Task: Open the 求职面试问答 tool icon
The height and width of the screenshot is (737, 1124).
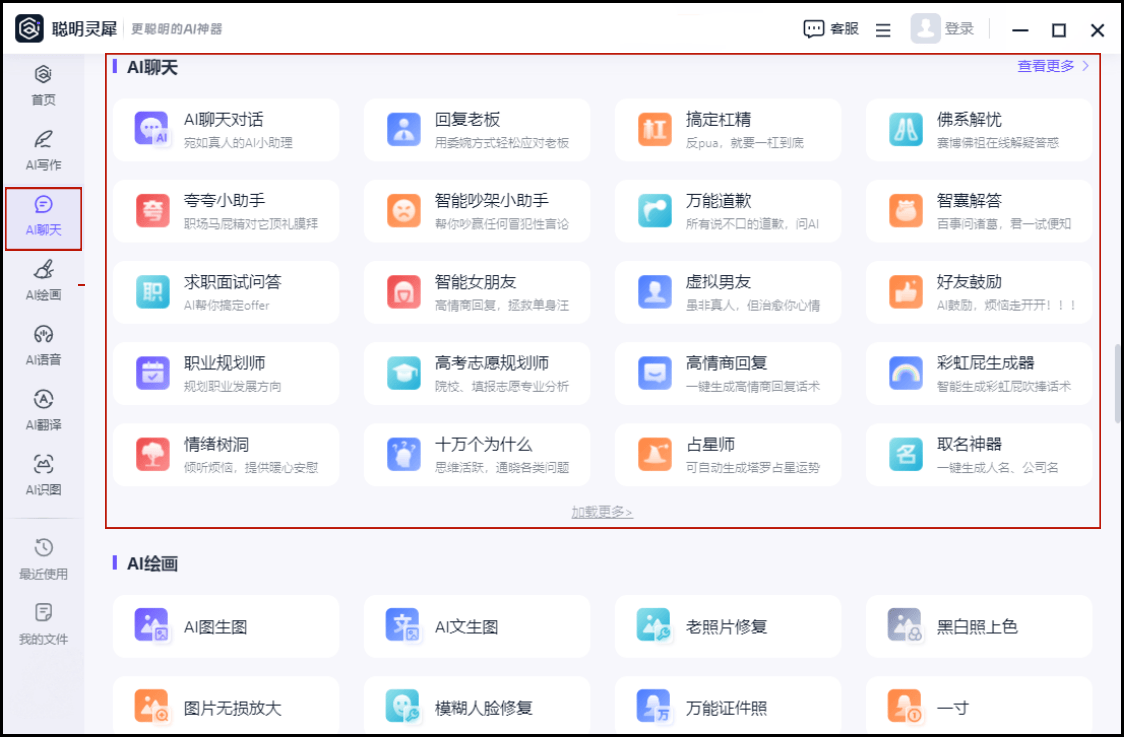Action: tap(153, 292)
